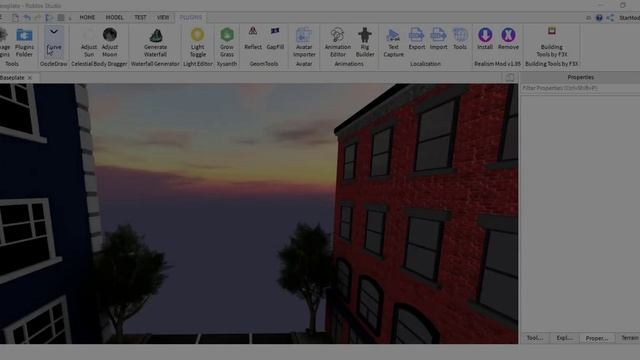Click the New file icon in quick access toolbar
This screenshot has height=360, width=640.
(15, 18)
